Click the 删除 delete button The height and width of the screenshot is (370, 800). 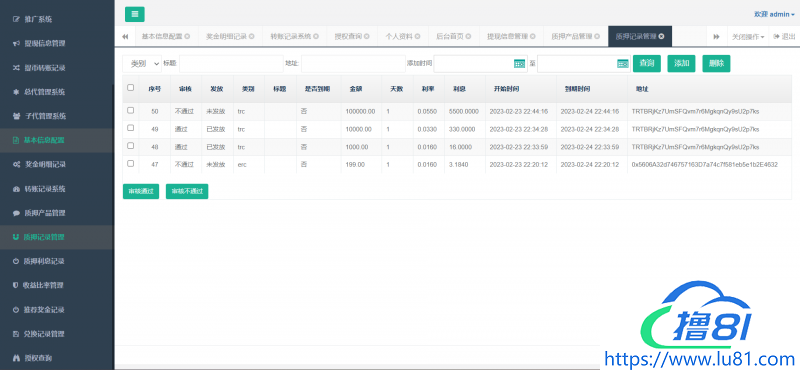pos(716,63)
